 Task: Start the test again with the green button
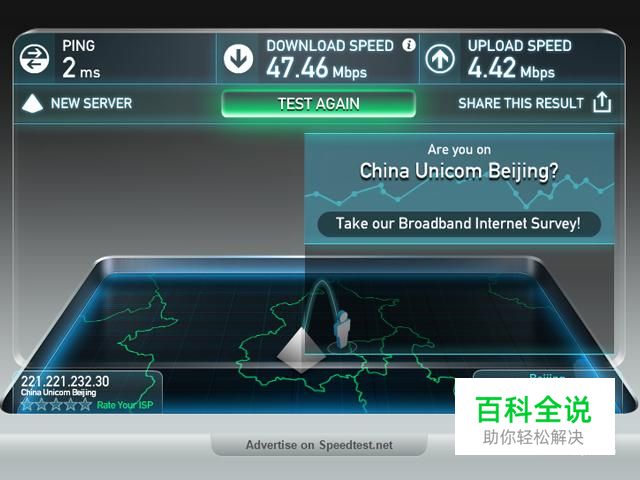pyautogui.click(x=318, y=104)
